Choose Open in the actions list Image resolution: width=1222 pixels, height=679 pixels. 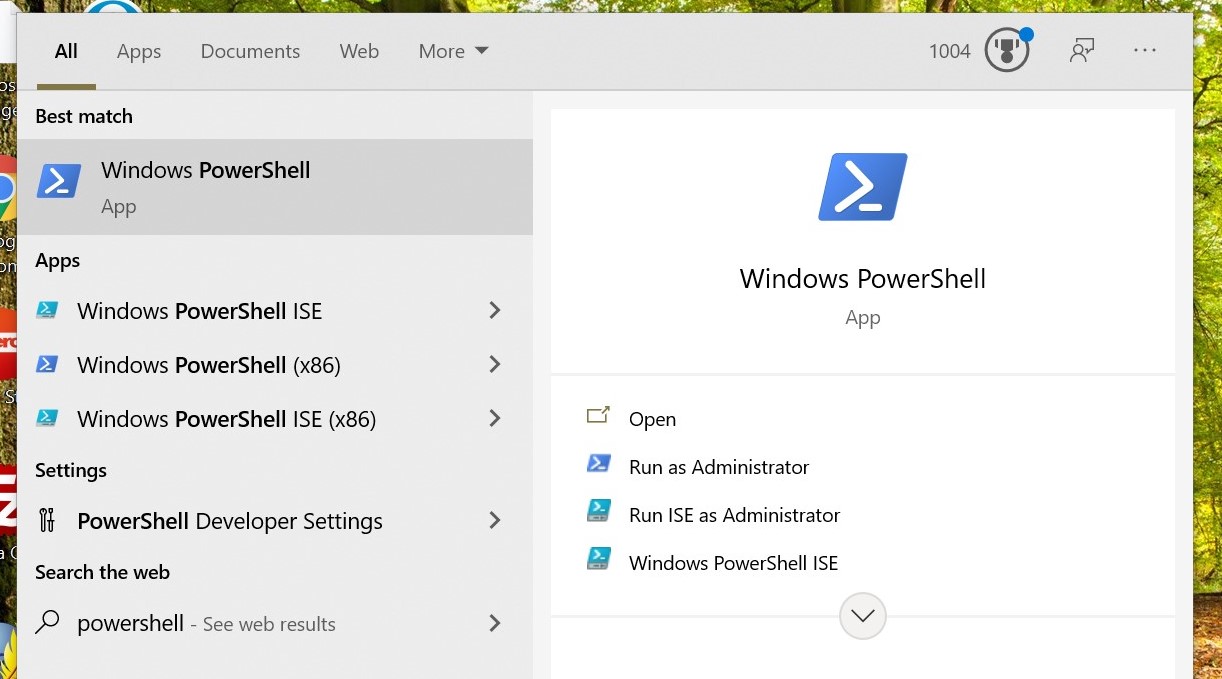652,419
